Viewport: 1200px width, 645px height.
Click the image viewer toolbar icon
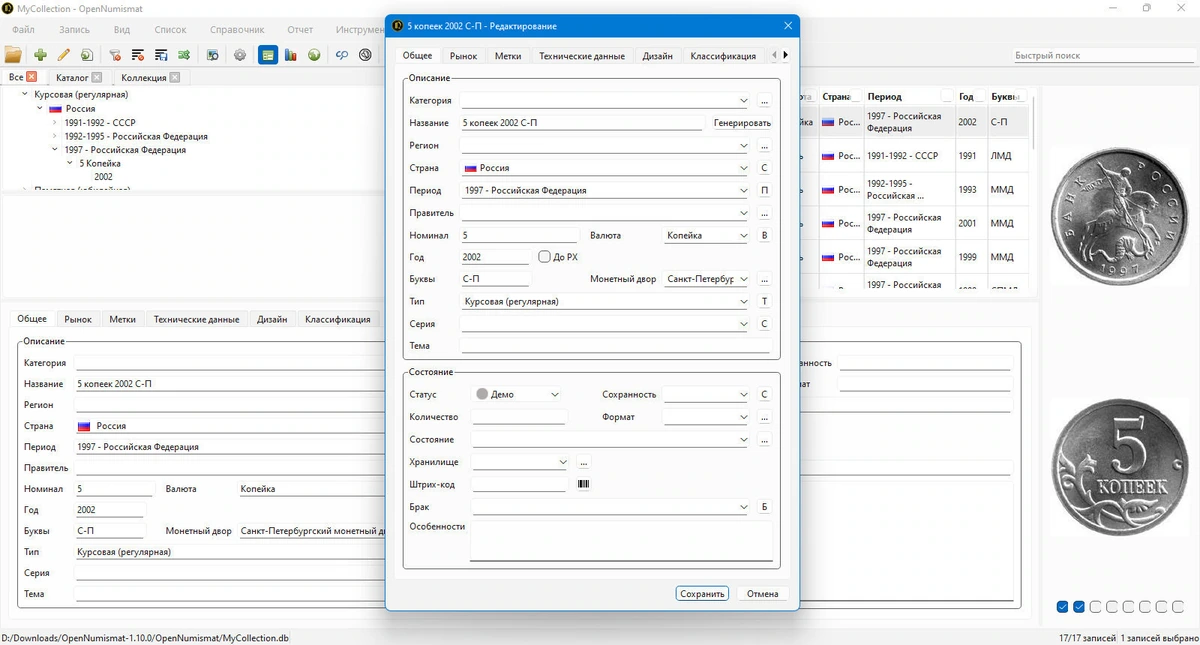(x=213, y=55)
